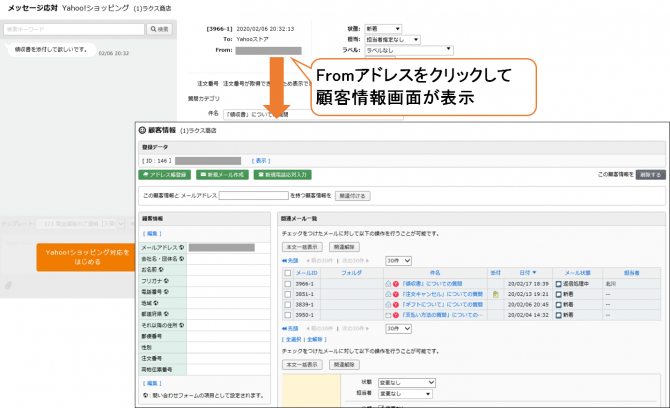Click the closed-envelope icon in row 3950-1
The height and width of the screenshot is (408, 670).
(x=388, y=315)
